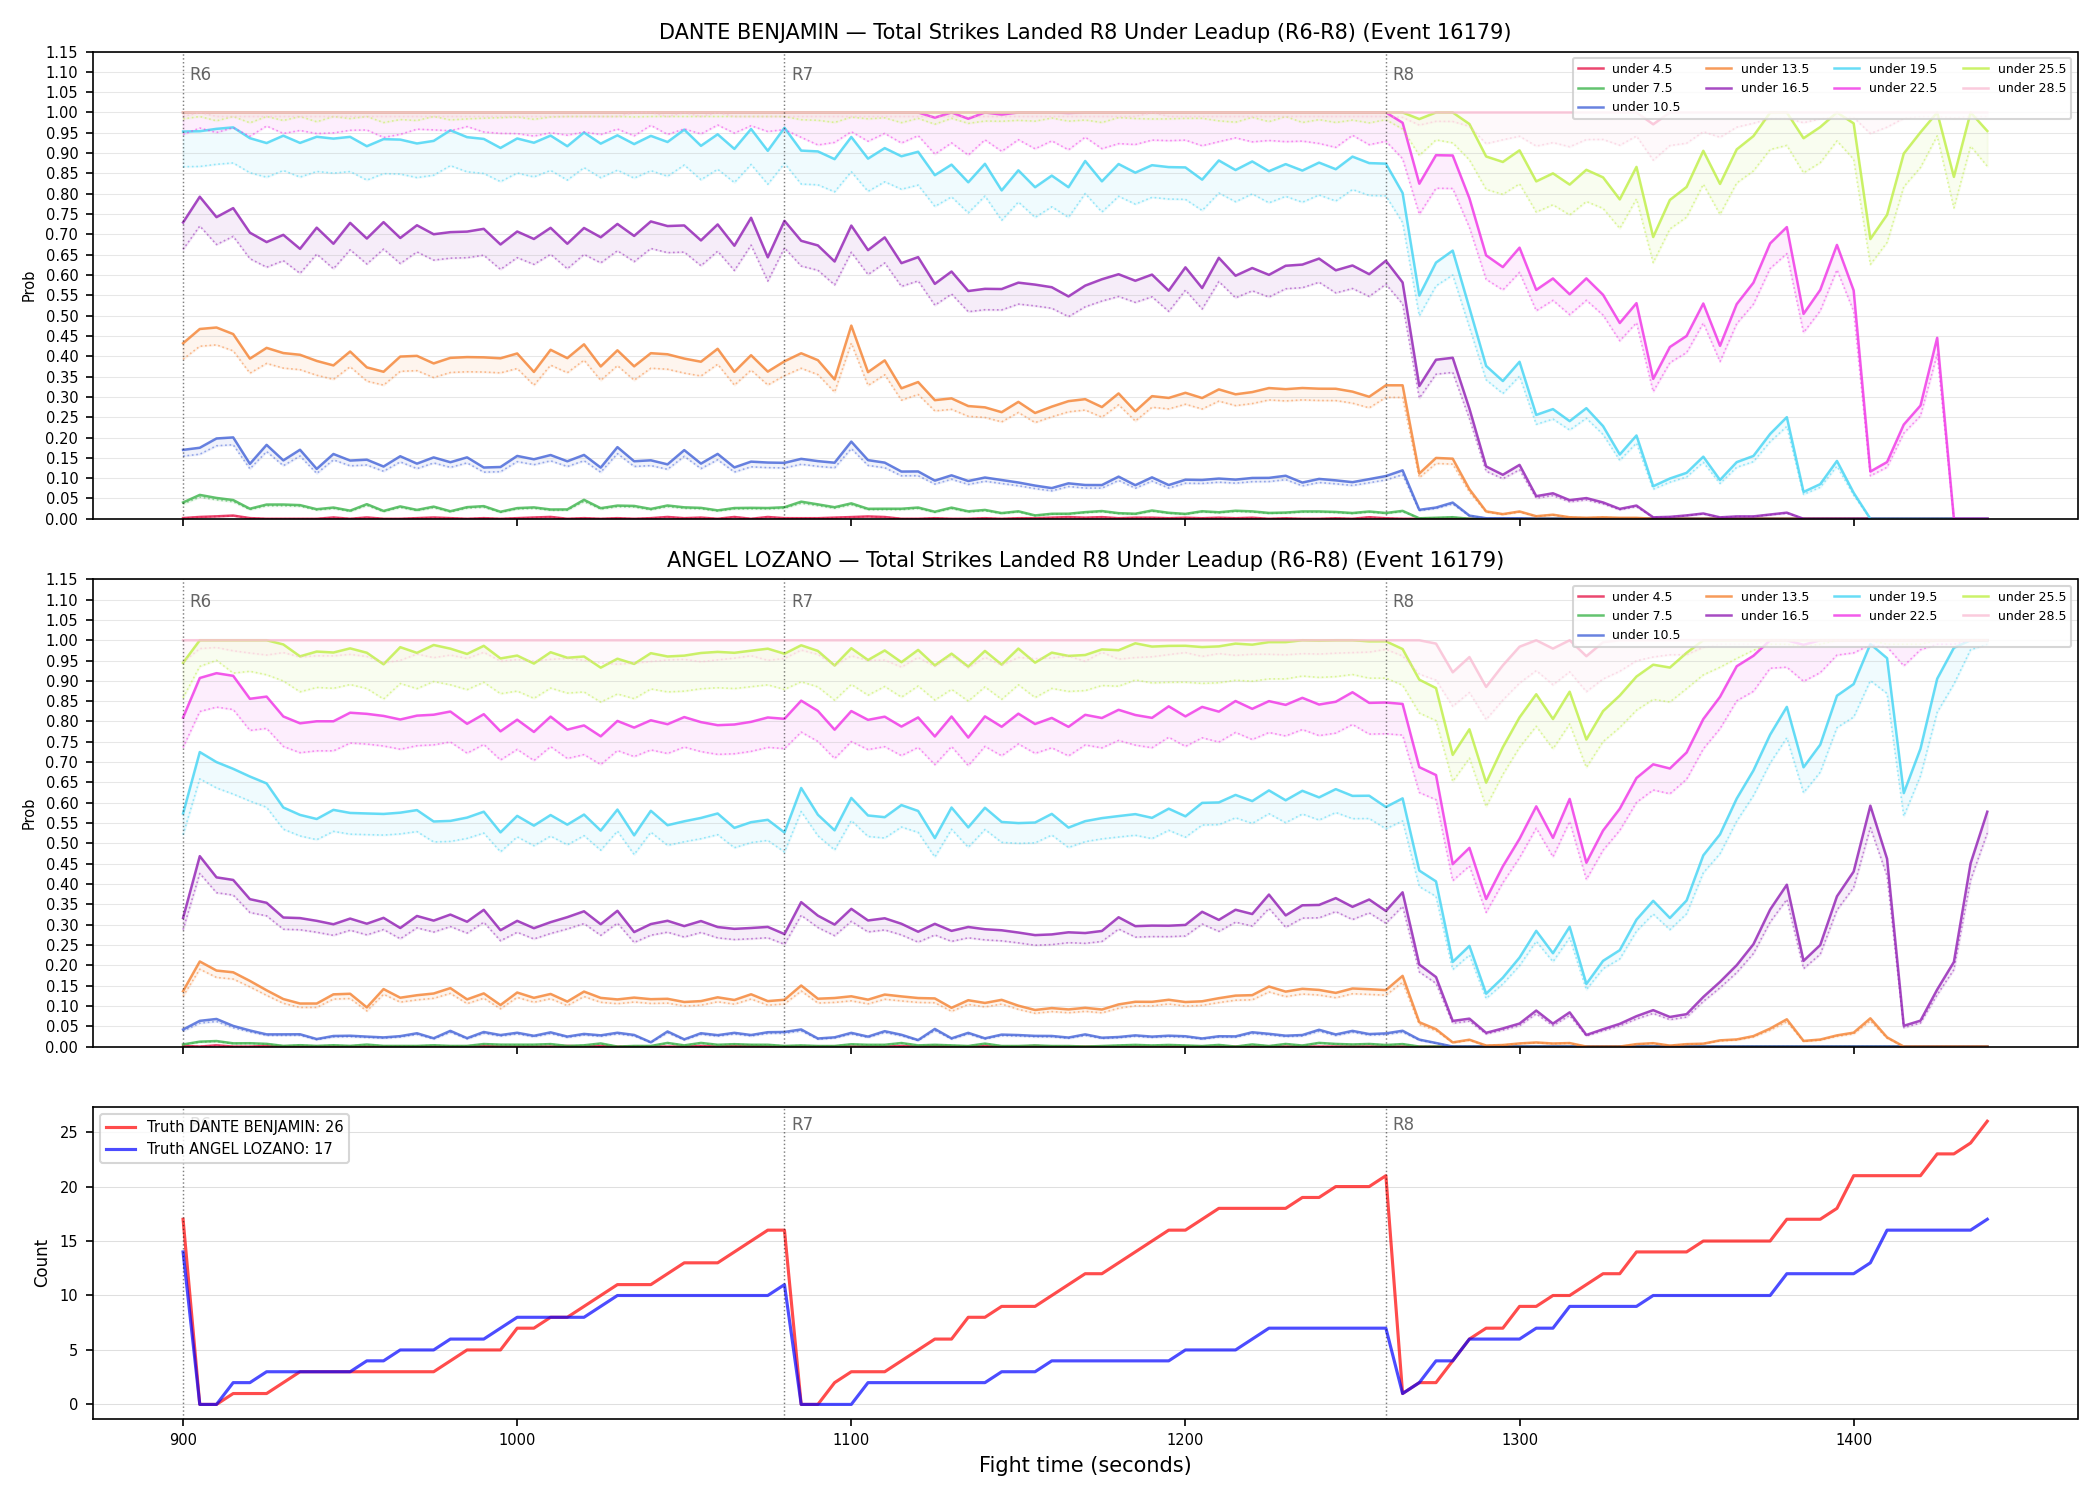2100x1500 pixels.
Task: Select 'under 25.5' in Dante Benjamin legend
Action: pos(2014,69)
